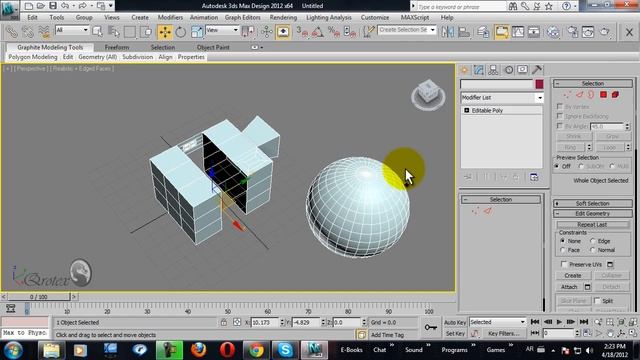This screenshot has width=640, height=360.
Task: Click the X coordinate input field
Action: [x=264, y=322]
